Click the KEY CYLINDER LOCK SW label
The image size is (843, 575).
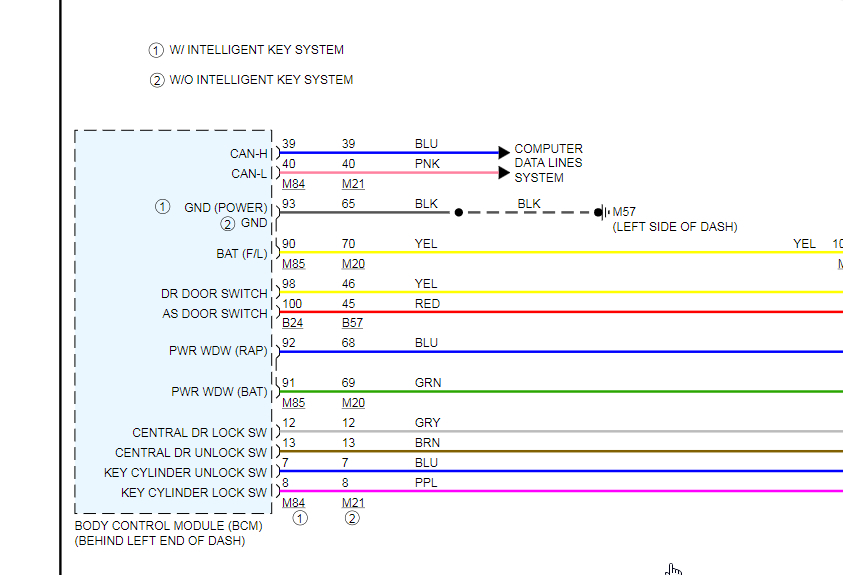coord(194,493)
